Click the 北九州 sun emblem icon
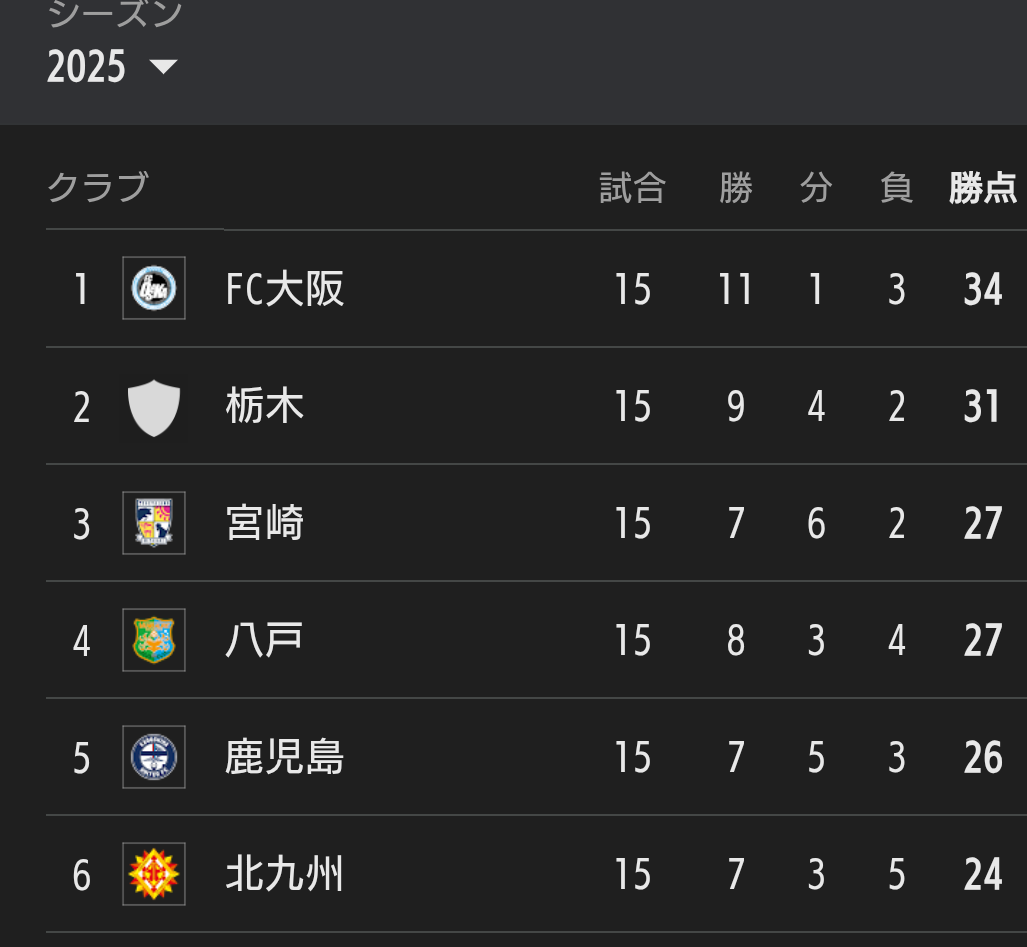Viewport: 1027px width, 947px height. coord(154,874)
